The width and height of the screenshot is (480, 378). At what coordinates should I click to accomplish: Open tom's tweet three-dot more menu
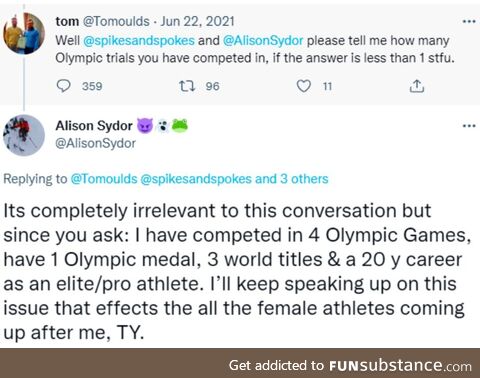[469, 21]
